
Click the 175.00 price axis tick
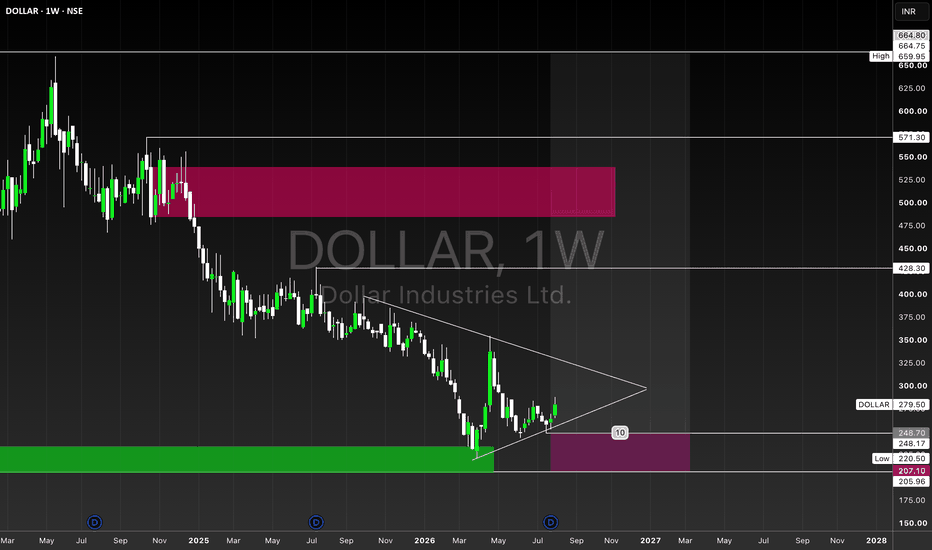(912, 500)
